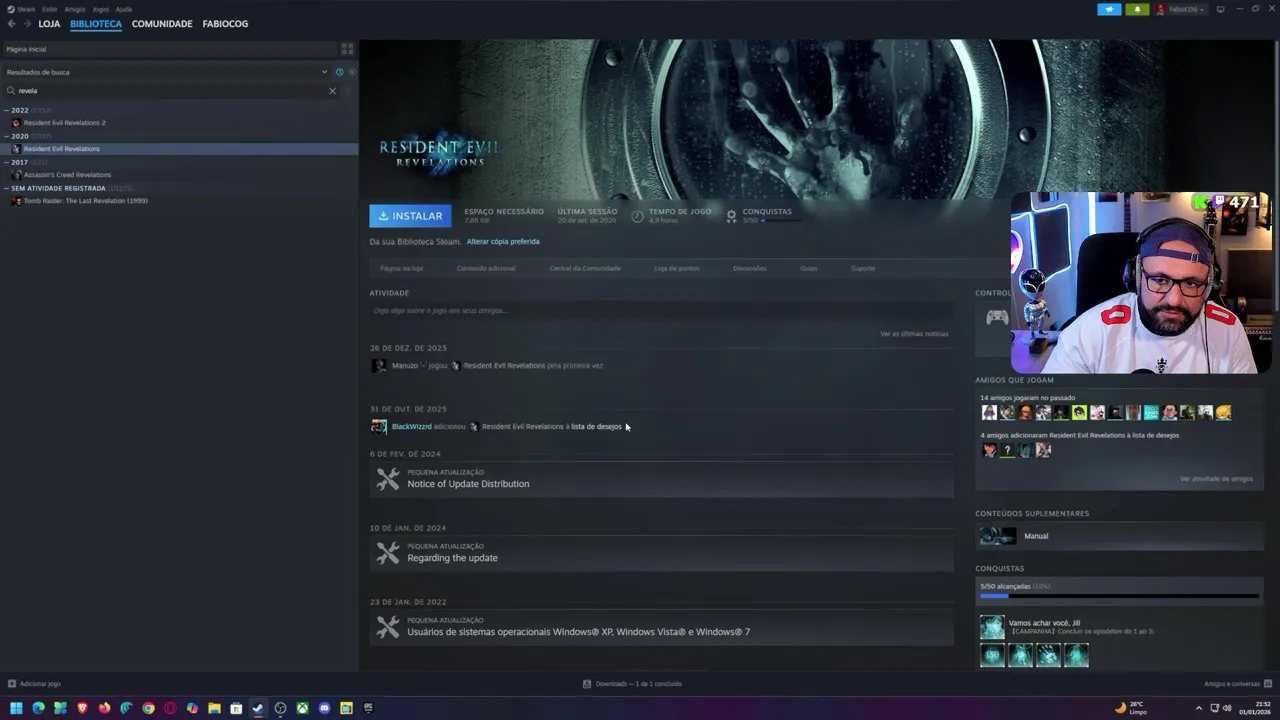Image resolution: width=1280 pixels, height=720 pixels.
Task: Toggle sort by recent activity clock icon
Action: [x=339, y=72]
